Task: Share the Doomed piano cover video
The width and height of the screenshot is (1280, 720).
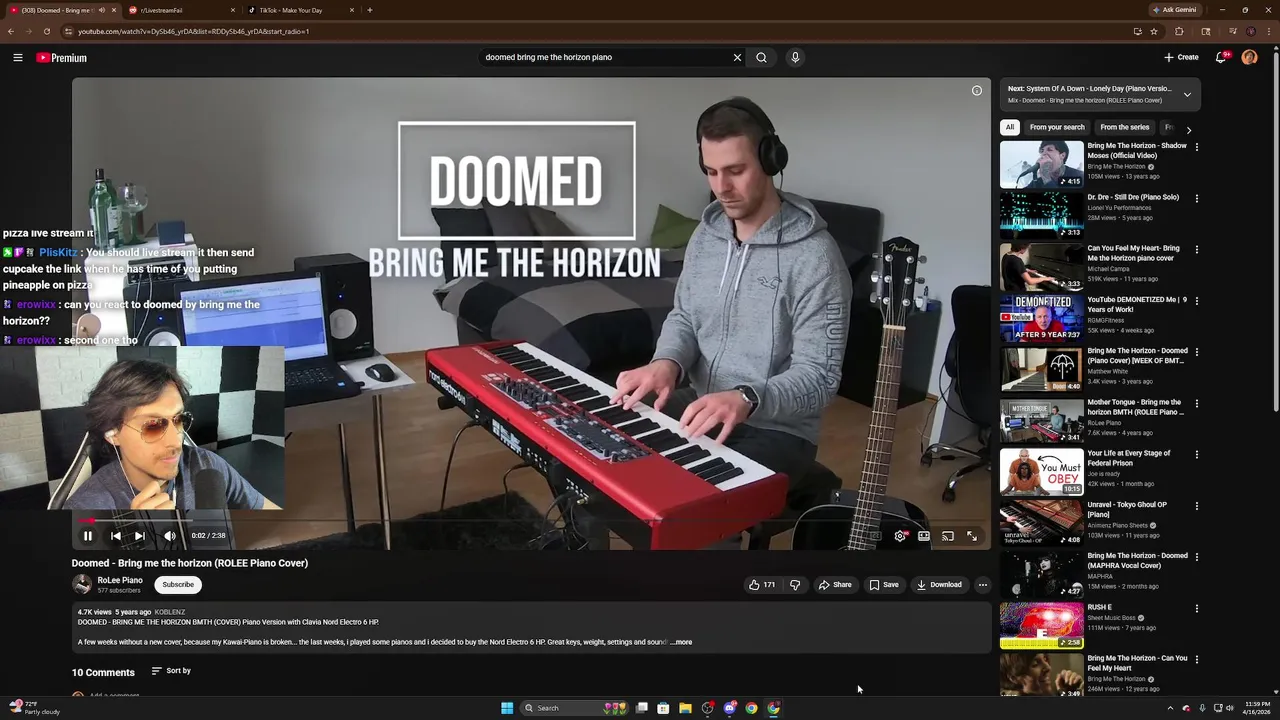Action: (x=835, y=585)
